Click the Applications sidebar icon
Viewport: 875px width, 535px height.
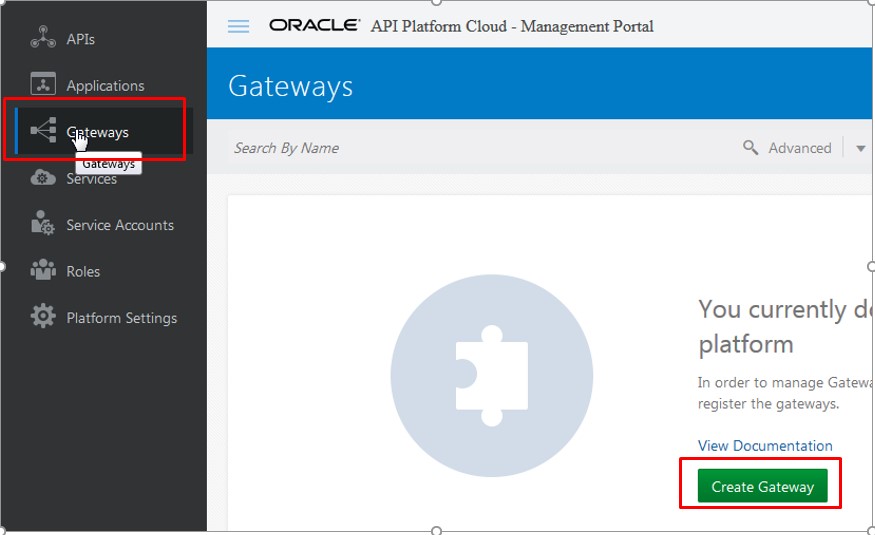coord(43,85)
